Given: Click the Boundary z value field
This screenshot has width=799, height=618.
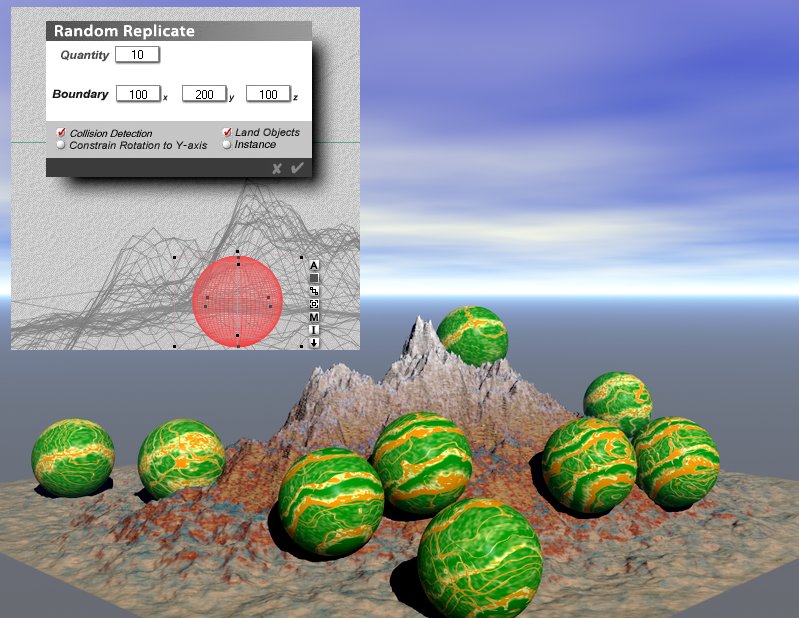Looking at the screenshot, I should [x=269, y=94].
